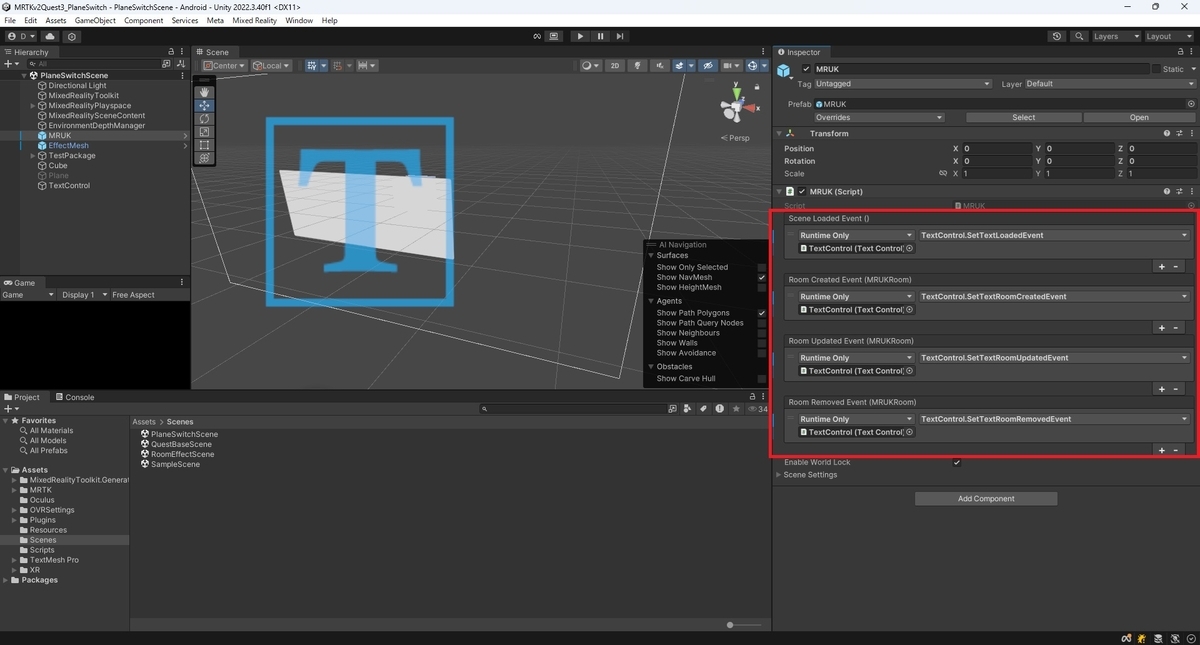The image size is (1200, 645).
Task: Select the Rotate tool in the scene toolbar
Action: click(204, 118)
